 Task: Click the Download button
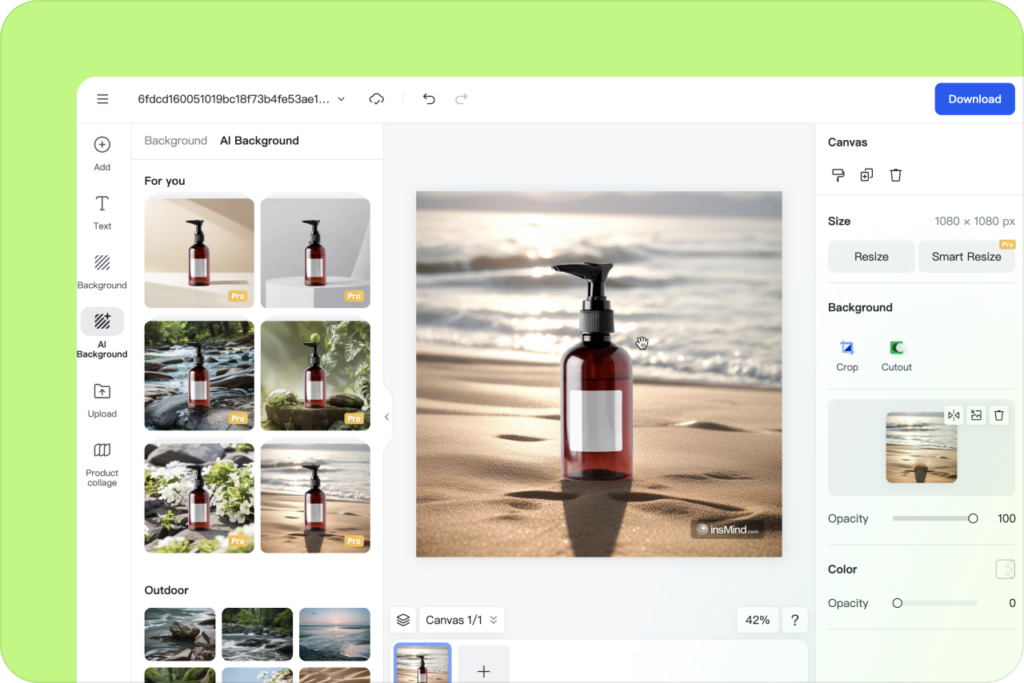click(974, 99)
